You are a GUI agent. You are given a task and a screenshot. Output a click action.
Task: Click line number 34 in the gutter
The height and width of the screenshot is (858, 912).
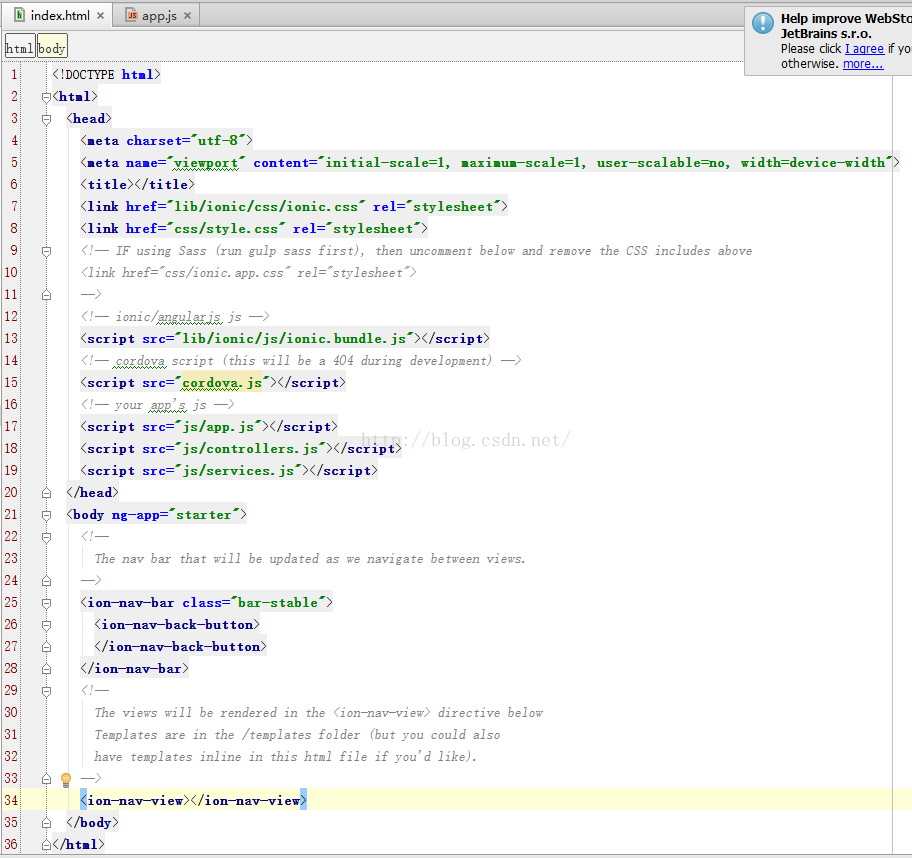pyautogui.click(x=11, y=800)
